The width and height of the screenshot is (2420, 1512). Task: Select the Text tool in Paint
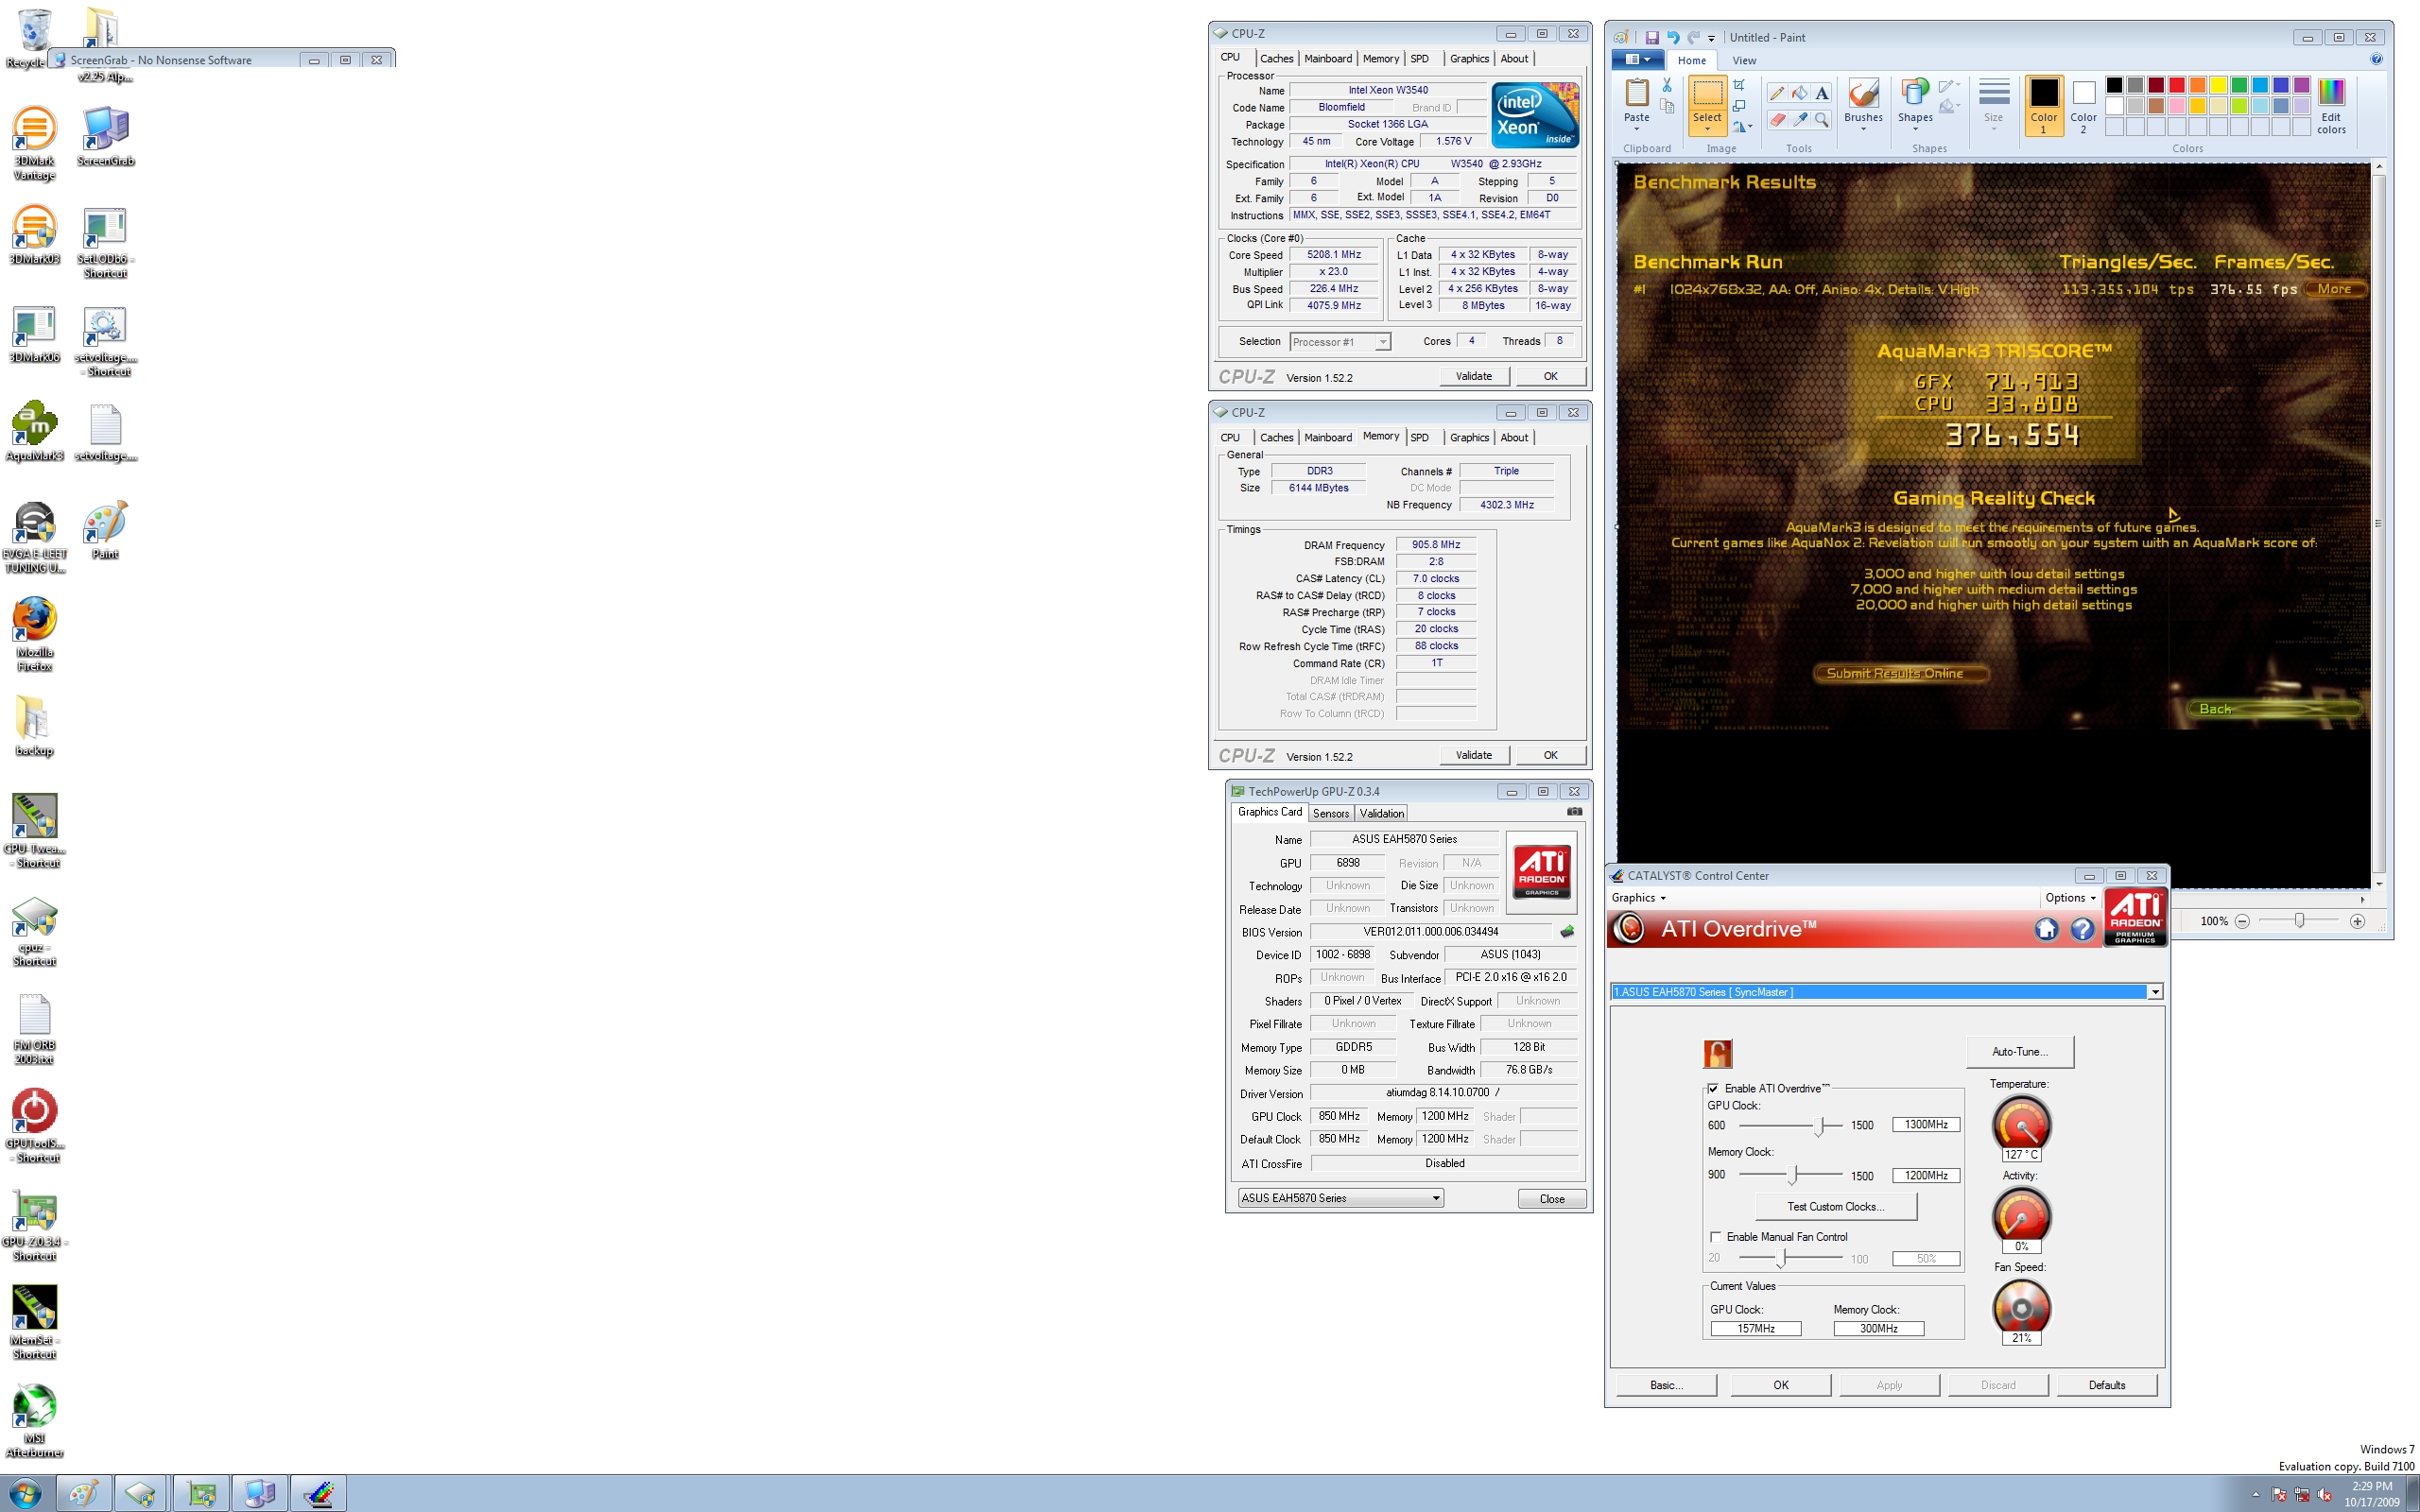coord(1822,93)
